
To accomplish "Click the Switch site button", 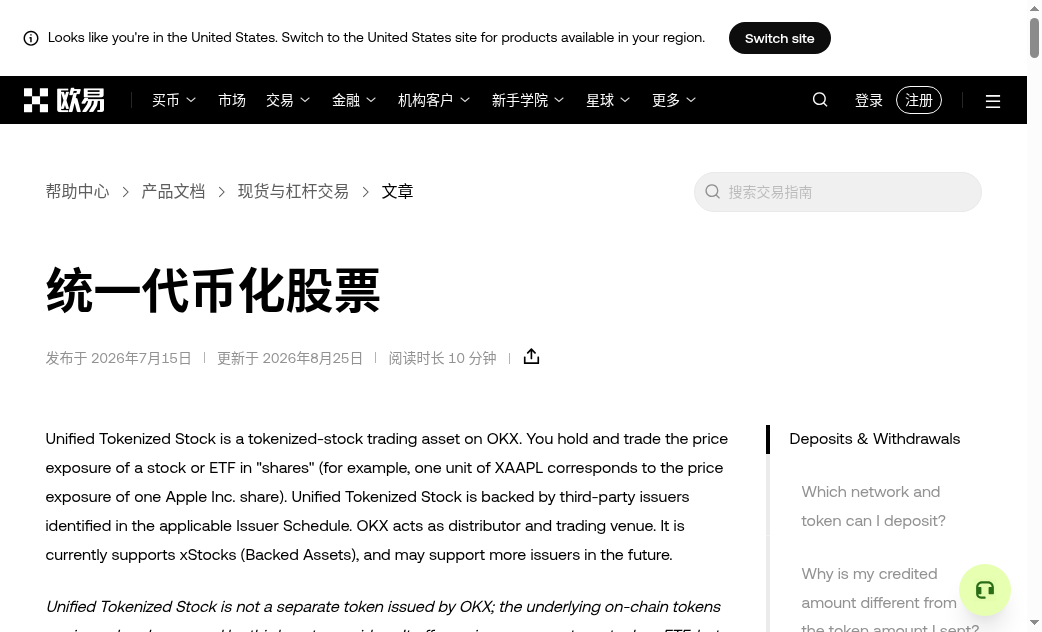I will [x=780, y=38].
